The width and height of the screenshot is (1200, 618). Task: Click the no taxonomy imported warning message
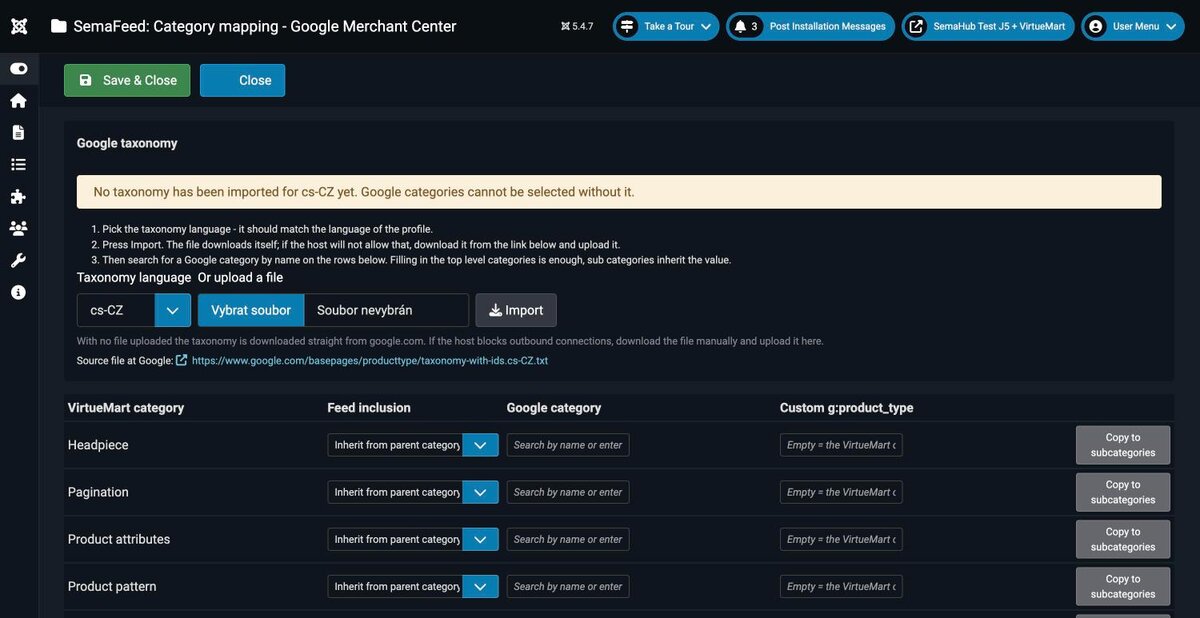(619, 192)
